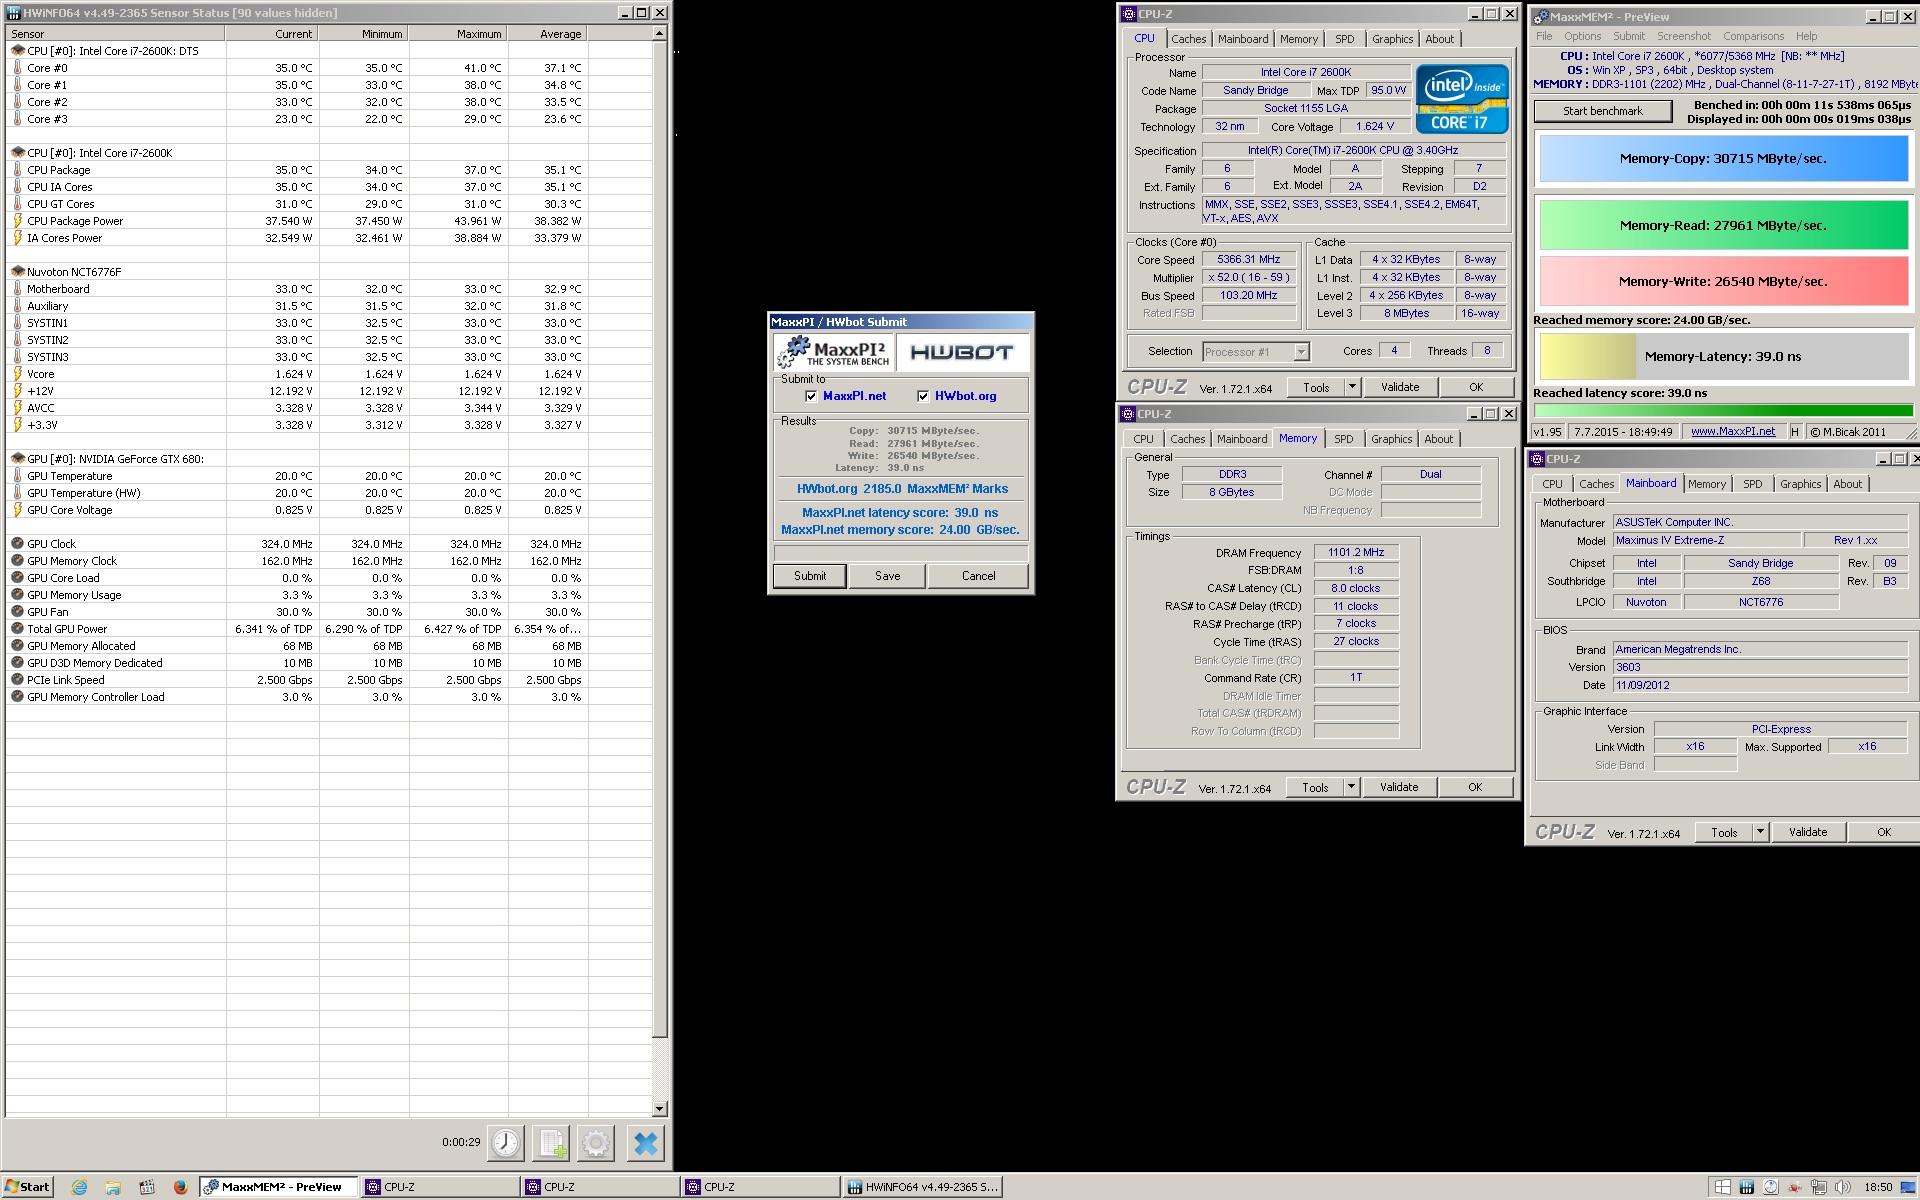
Task: Click Start benchmark in MaxxMEM
Action: click(1602, 111)
